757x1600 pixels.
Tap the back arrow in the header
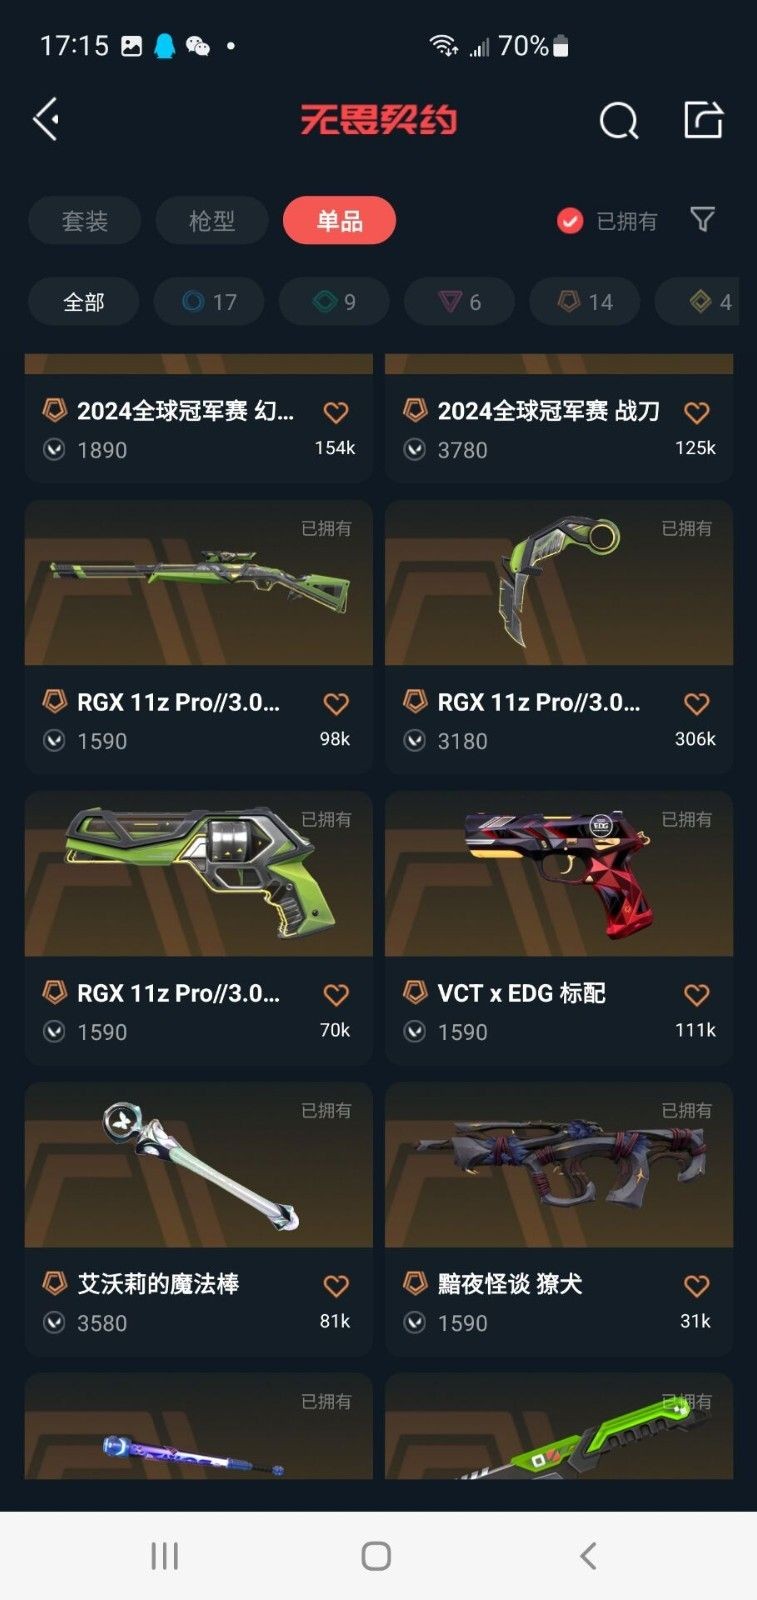pos(46,120)
